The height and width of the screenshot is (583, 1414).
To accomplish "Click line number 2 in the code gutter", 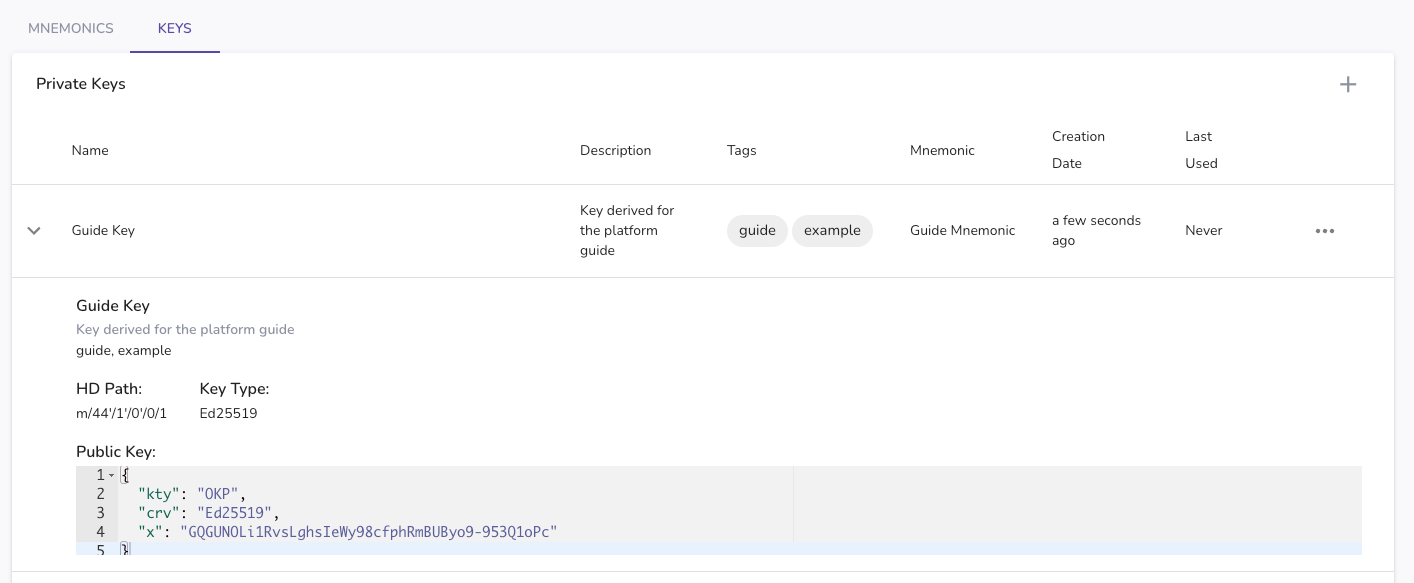I will 101,494.
